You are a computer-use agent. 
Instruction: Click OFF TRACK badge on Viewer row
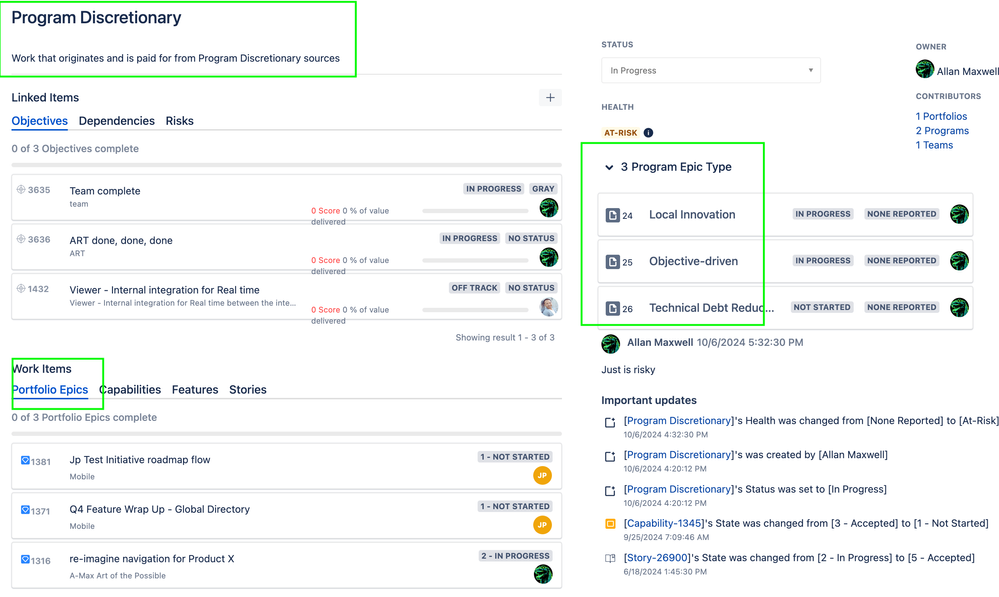tap(474, 288)
